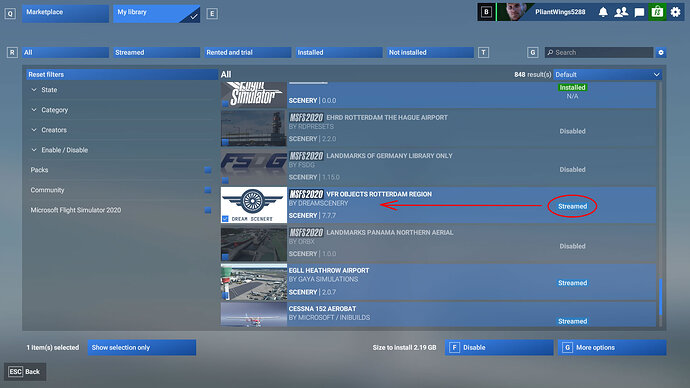Open the settings gear icon

click(x=675, y=12)
